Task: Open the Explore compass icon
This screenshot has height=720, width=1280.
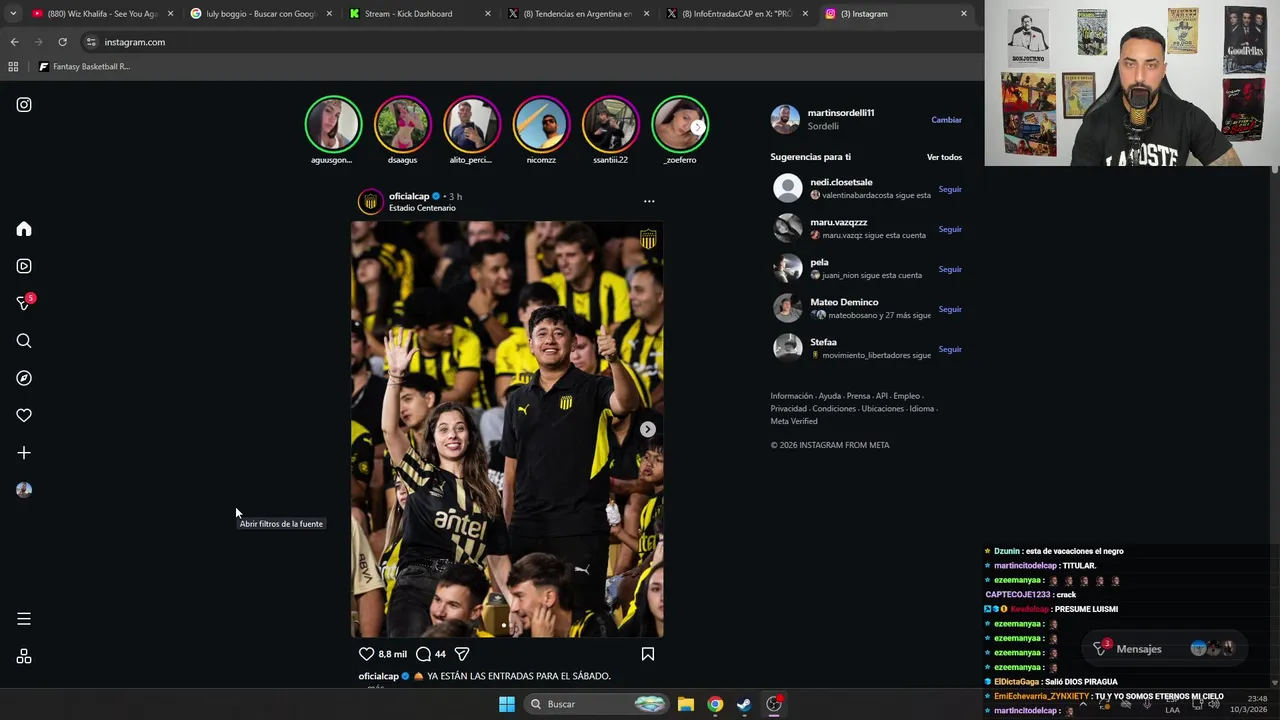Action: [24, 378]
